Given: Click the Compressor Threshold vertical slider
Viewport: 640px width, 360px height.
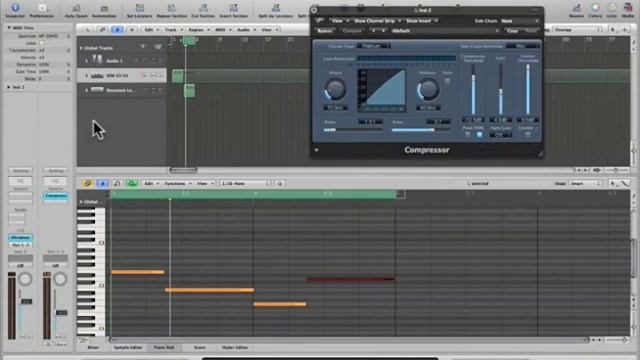Looking at the screenshot, I should click(x=473, y=89).
